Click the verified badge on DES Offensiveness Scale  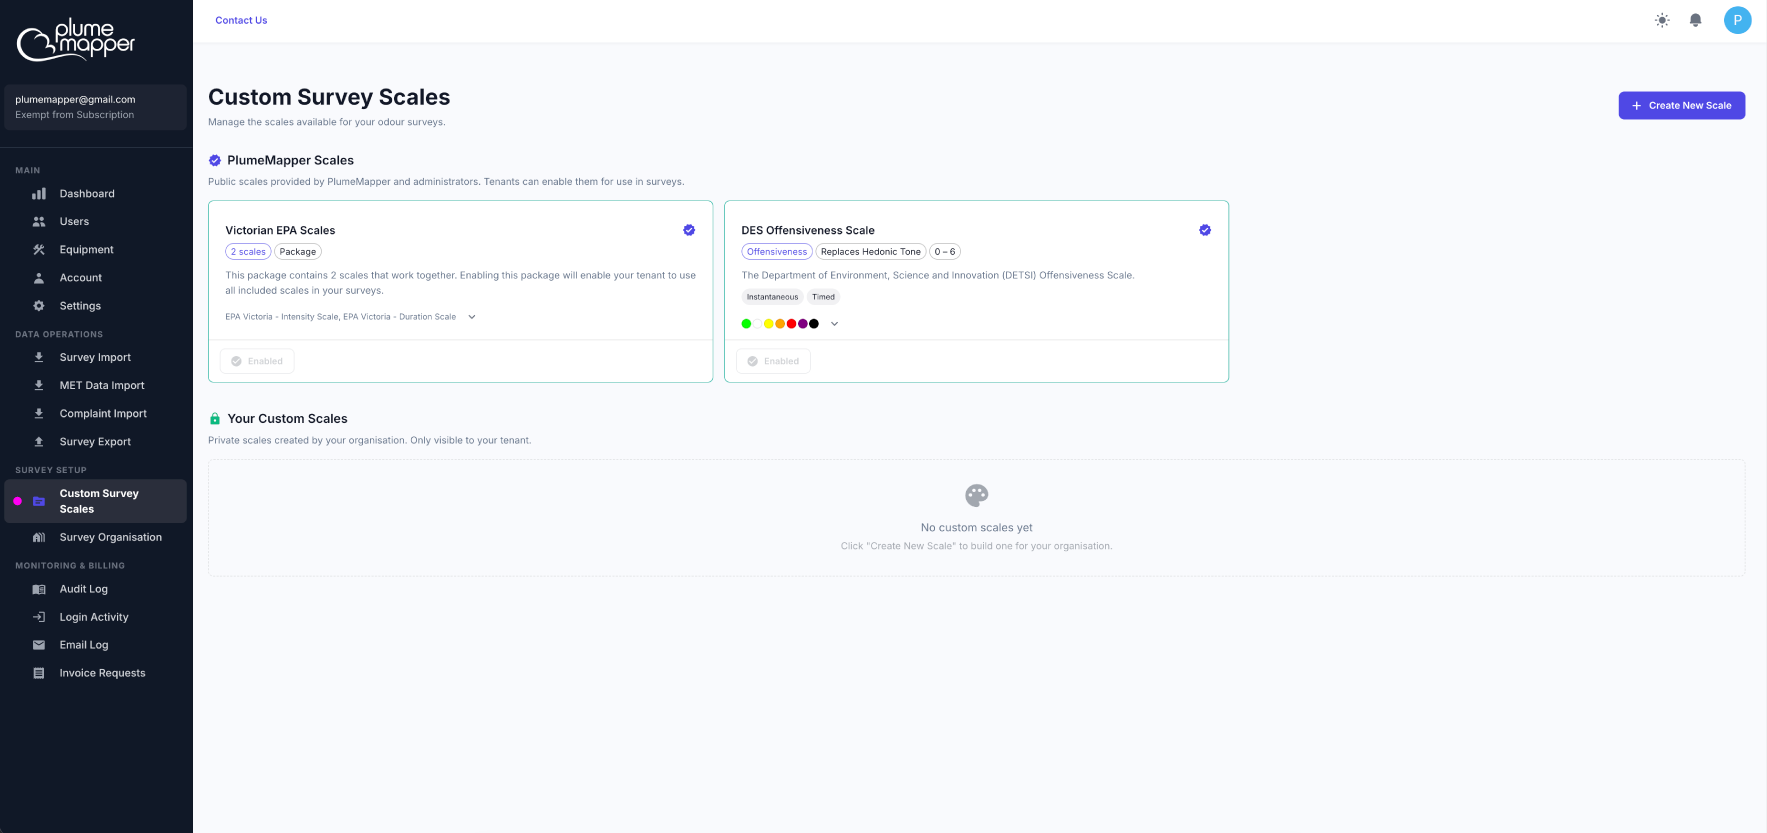[x=1205, y=230]
